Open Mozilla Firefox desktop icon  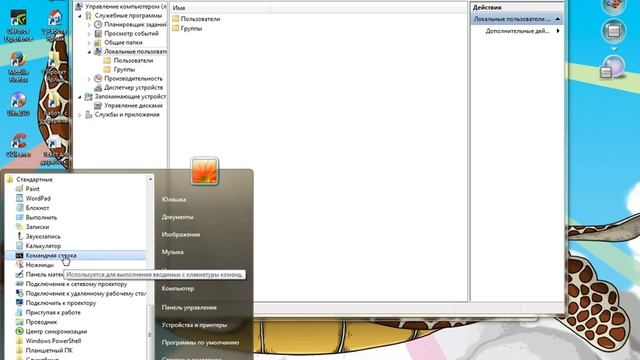click(x=18, y=67)
